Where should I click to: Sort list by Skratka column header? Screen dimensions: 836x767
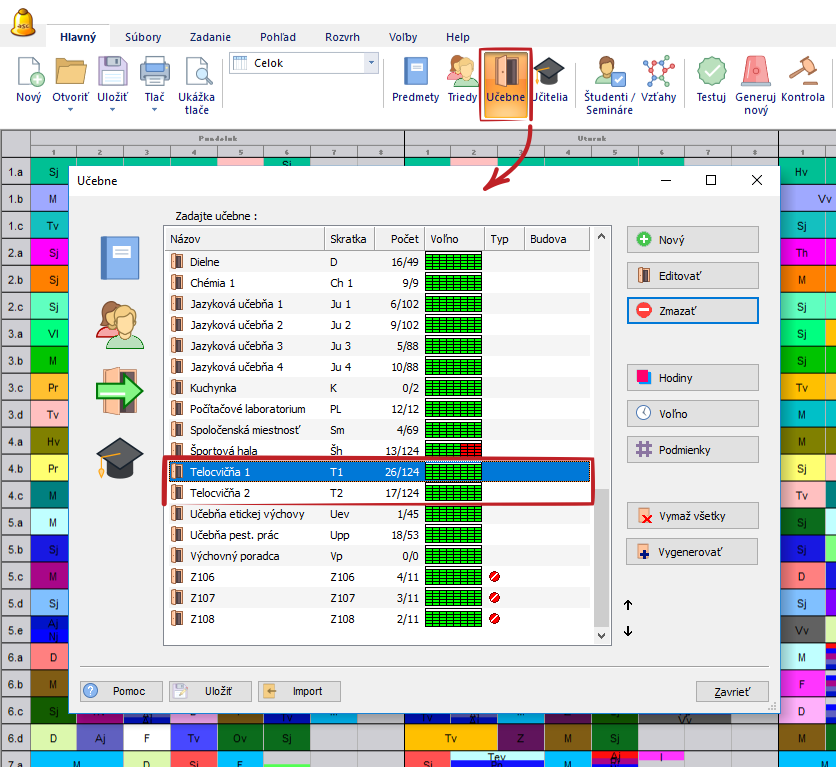click(350, 239)
